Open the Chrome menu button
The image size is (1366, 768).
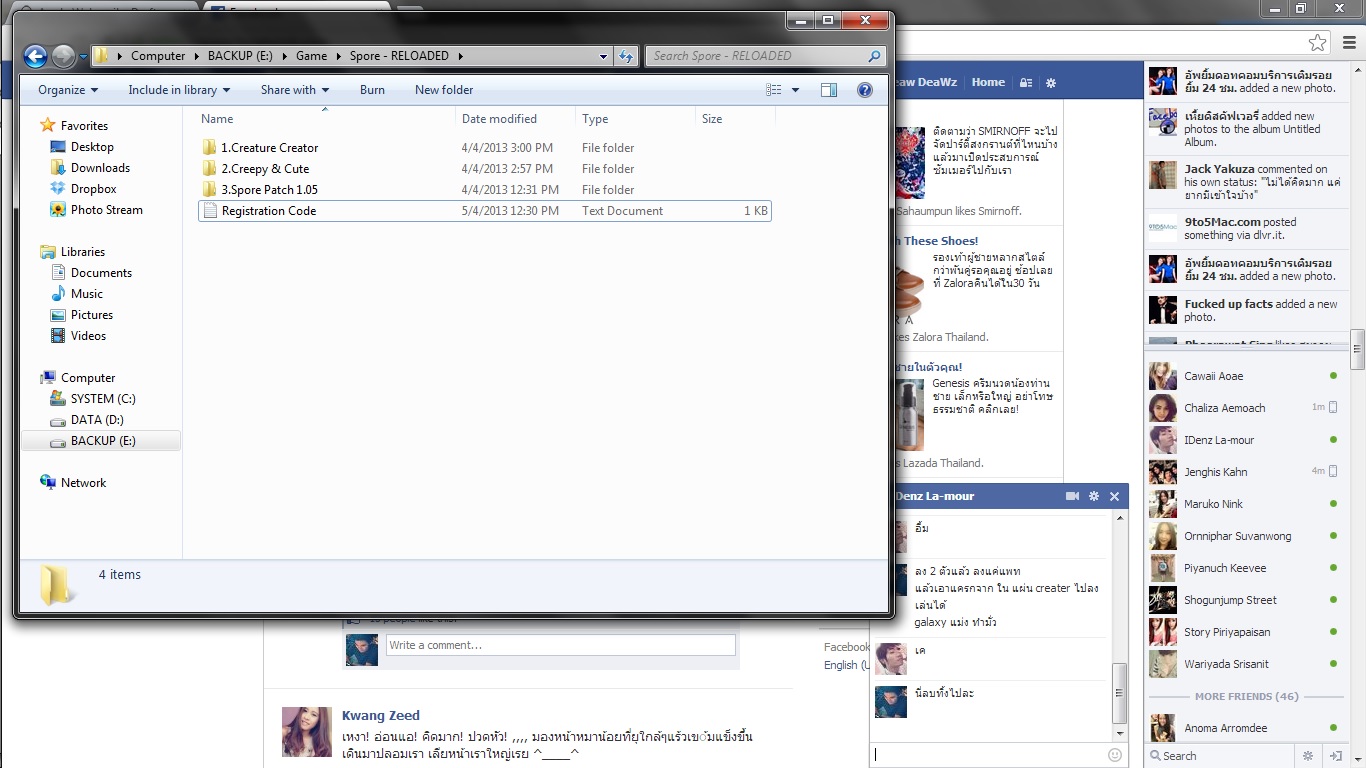point(1348,43)
